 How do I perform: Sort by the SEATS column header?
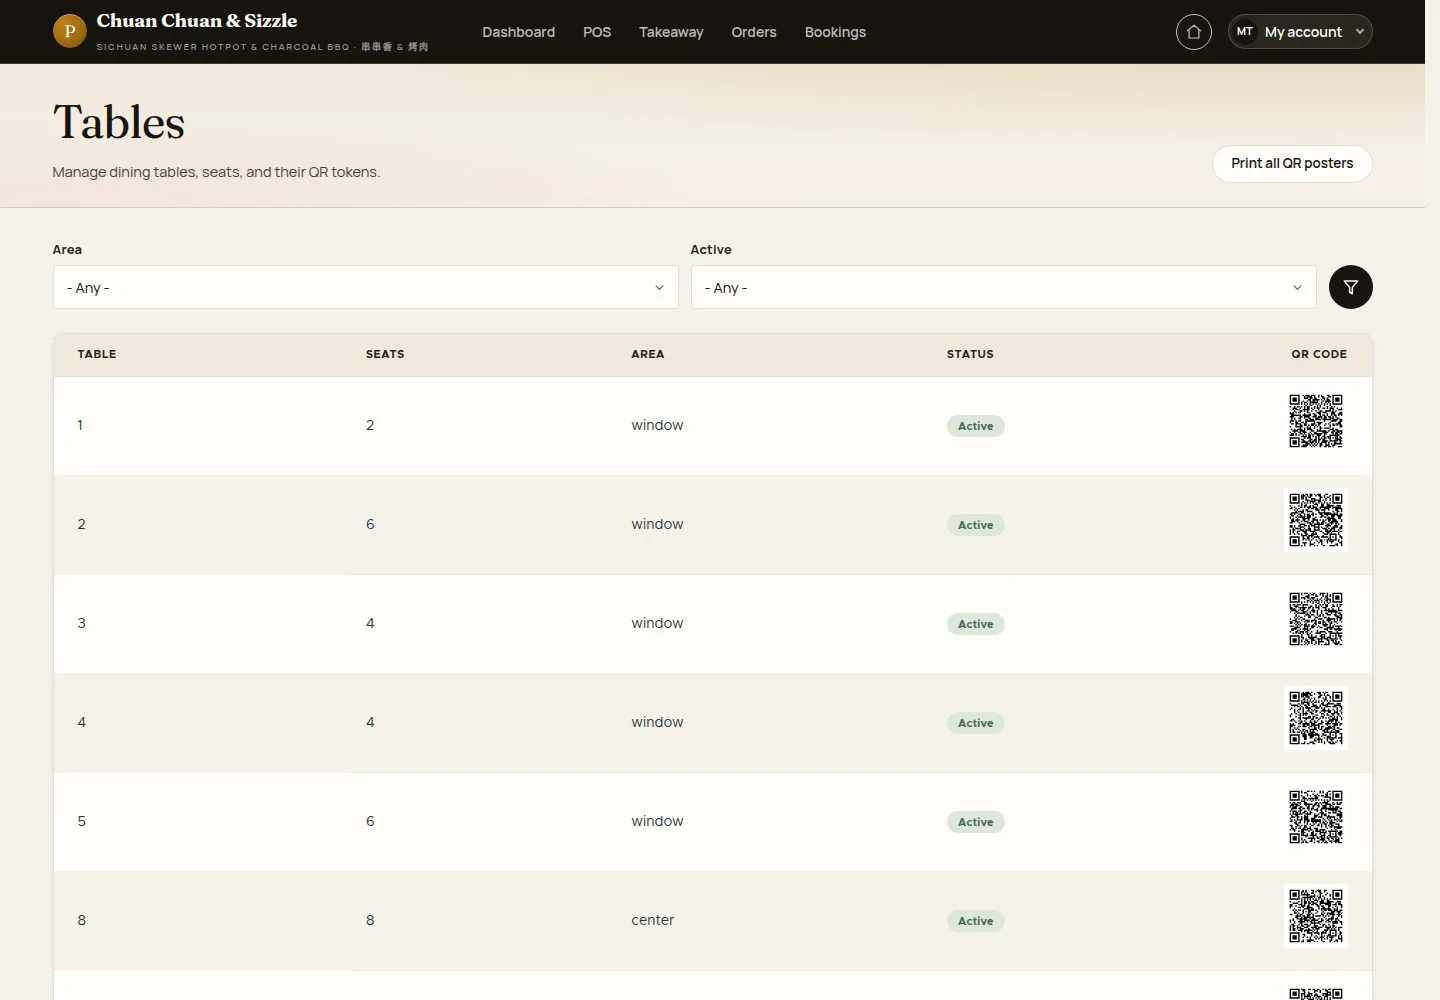[385, 354]
